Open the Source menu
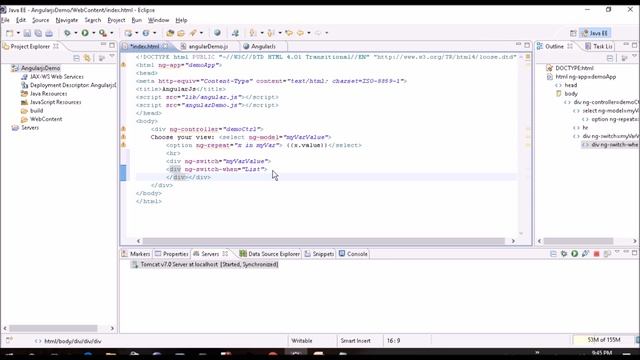Screen dimensions: 640x360 40,20
